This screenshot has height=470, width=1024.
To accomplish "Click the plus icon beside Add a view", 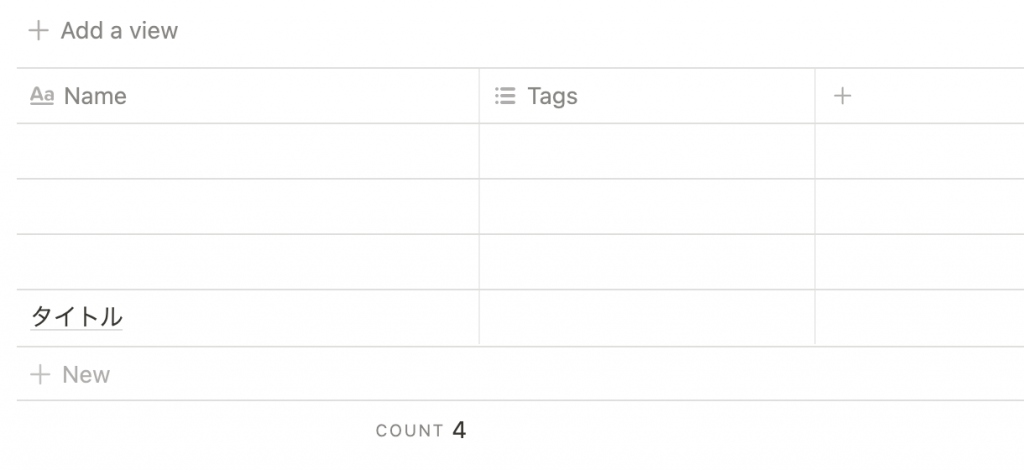I will pyautogui.click(x=39, y=31).
